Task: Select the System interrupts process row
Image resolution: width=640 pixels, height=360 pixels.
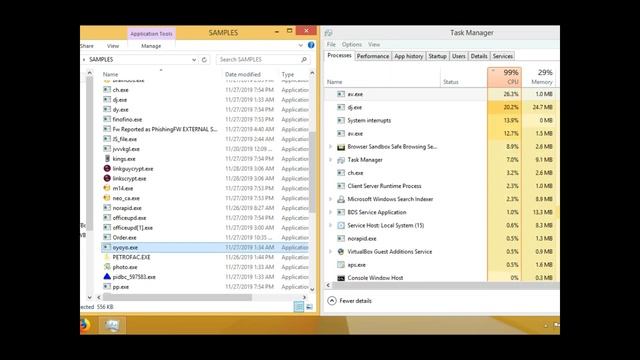Action: coord(442,120)
